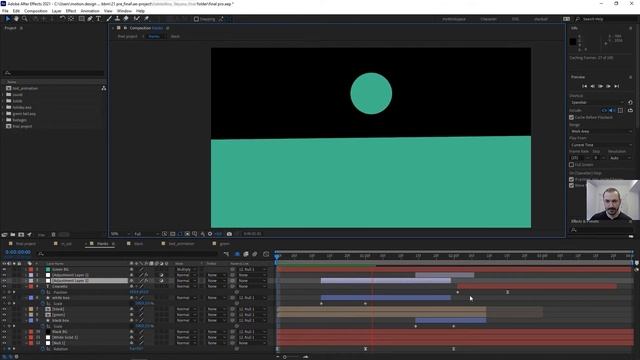Click the first frame preview button
The width and height of the screenshot is (640, 360).
(x=584, y=86)
